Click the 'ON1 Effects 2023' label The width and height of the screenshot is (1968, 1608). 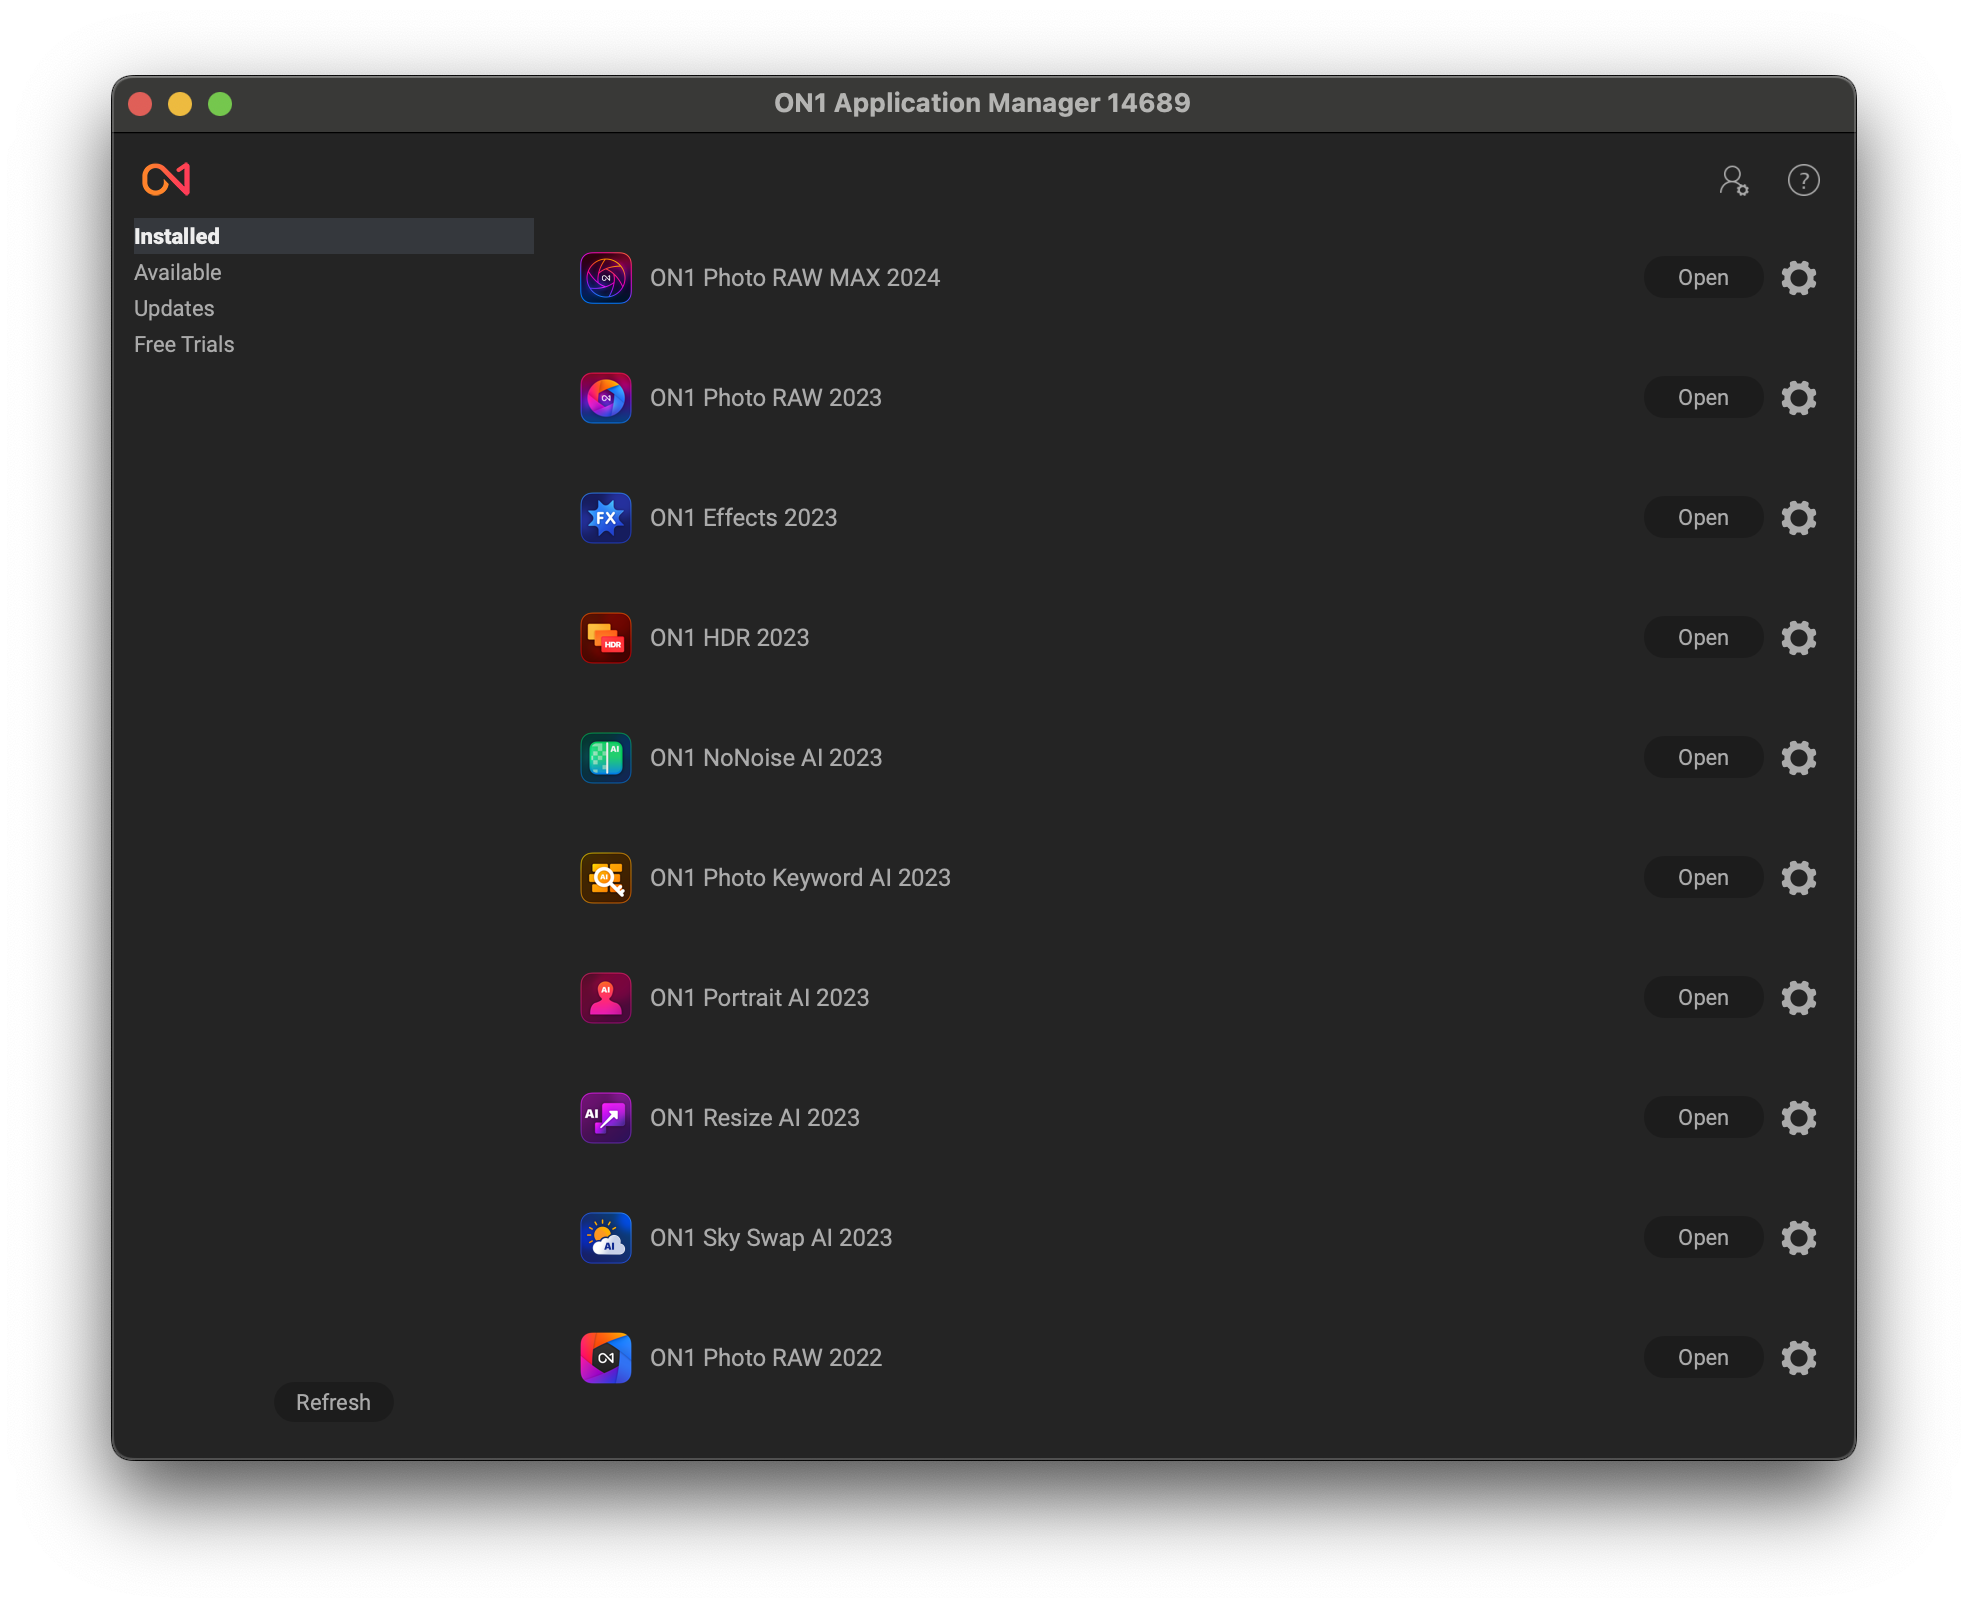(744, 518)
